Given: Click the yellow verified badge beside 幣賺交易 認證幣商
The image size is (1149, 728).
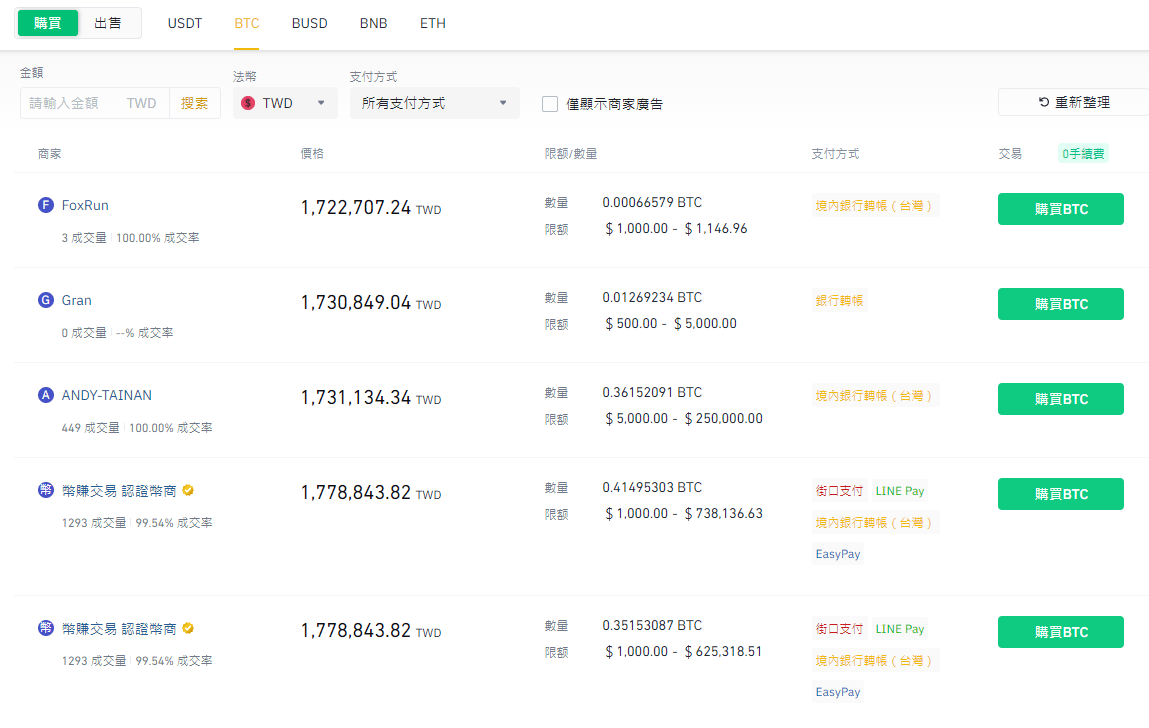Looking at the screenshot, I should 187,490.
